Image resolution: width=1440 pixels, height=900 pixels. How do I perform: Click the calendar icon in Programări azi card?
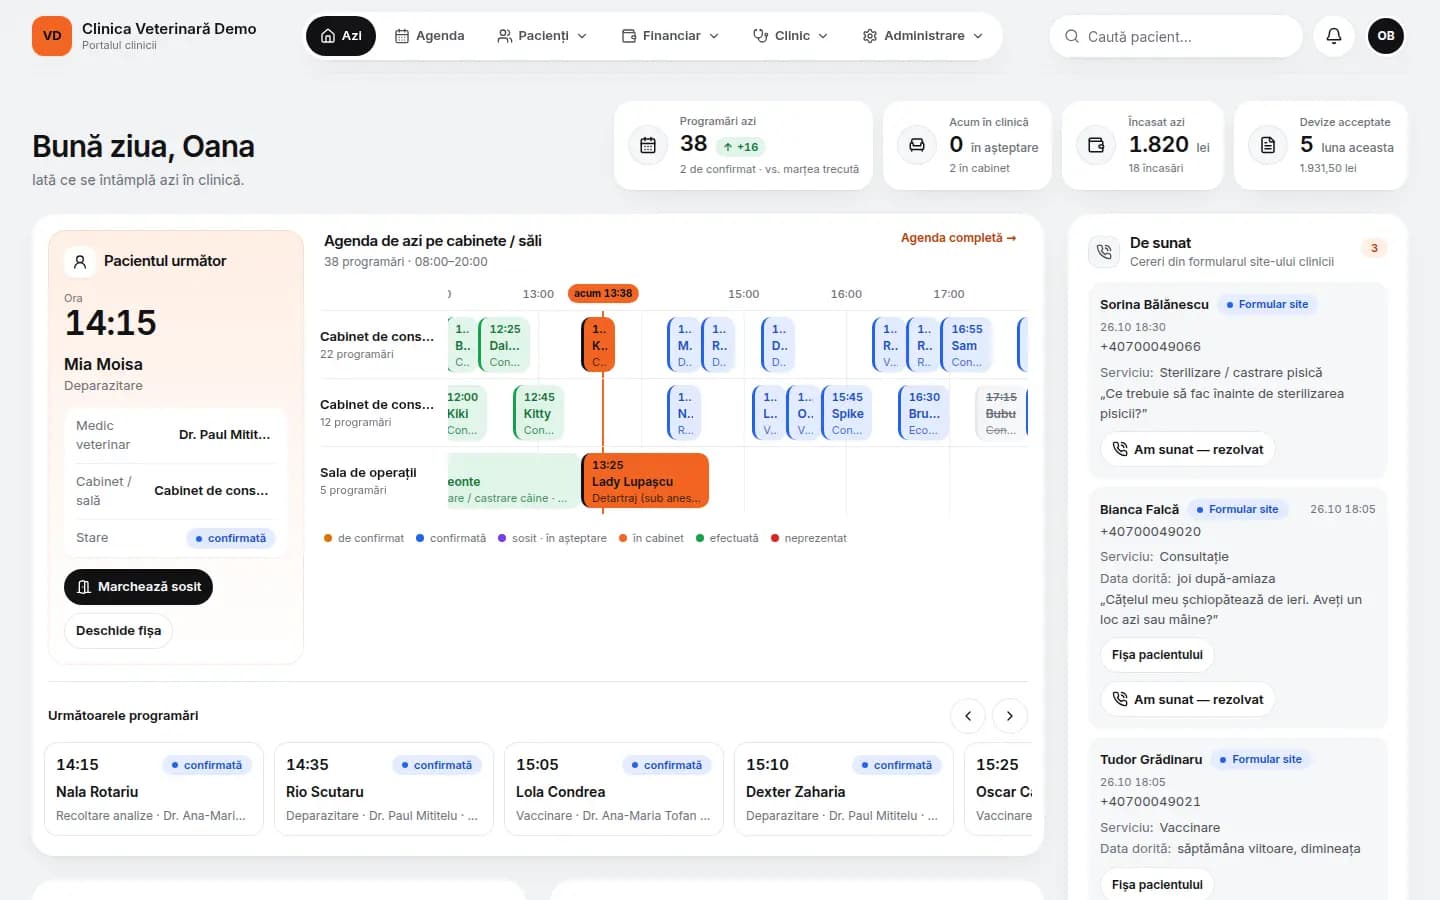pos(648,145)
